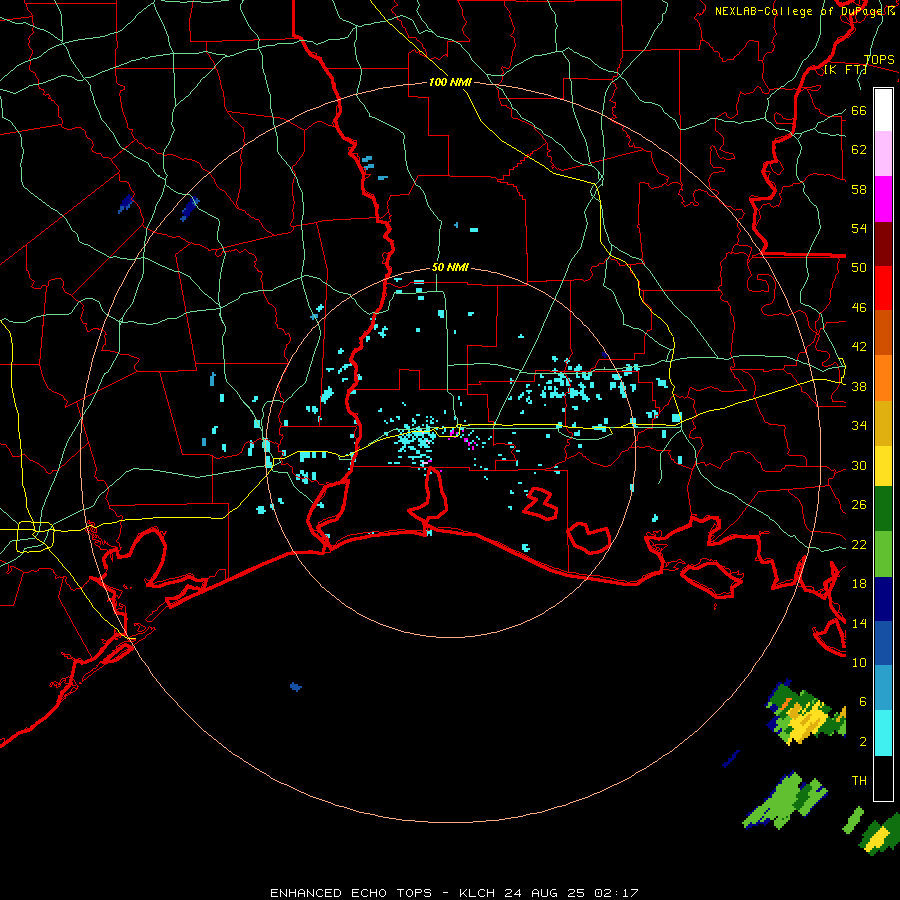
Task: Click the 50 NMI range ring label
Action: 450,267
